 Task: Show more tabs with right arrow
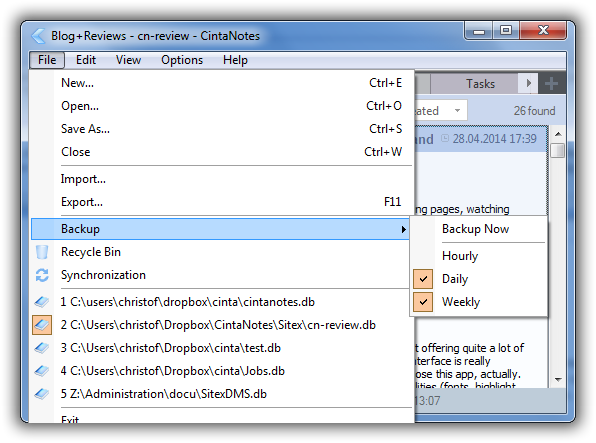528,83
